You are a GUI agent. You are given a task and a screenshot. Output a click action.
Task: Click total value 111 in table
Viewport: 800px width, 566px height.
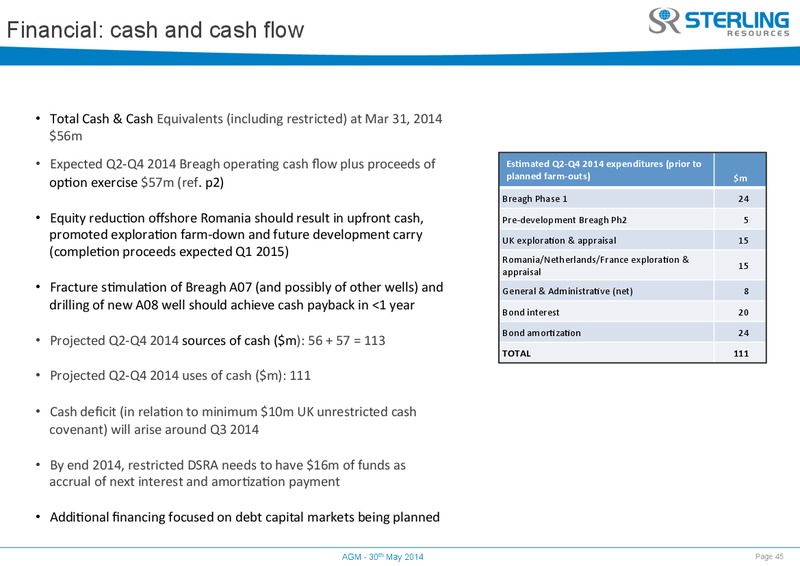click(741, 353)
